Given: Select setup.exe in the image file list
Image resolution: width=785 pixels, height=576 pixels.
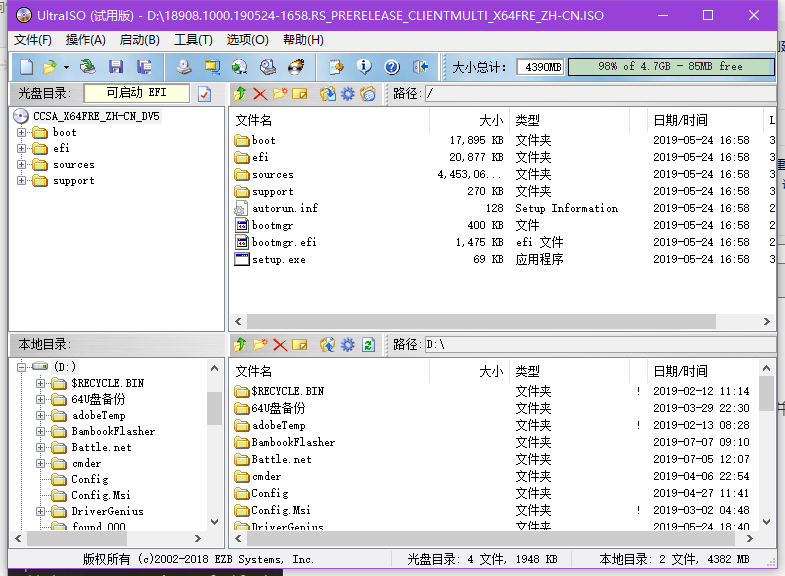Looking at the screenshot, I should [278, 259].
